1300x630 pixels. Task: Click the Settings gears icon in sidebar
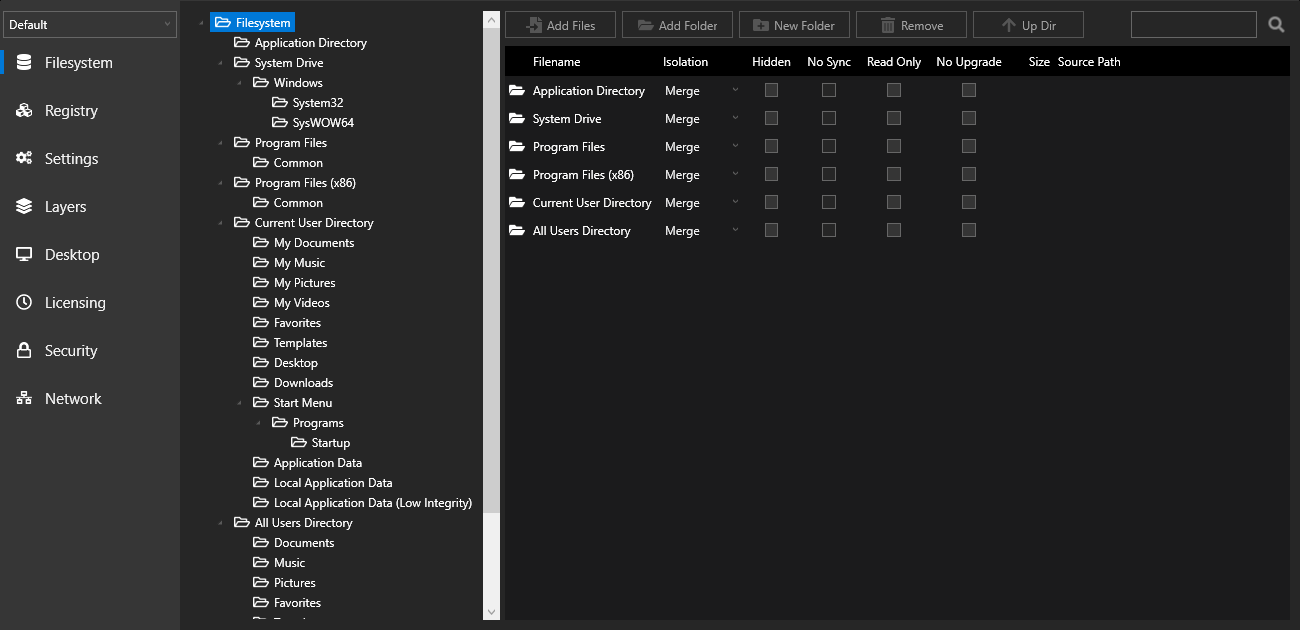(x=24, y=158)
